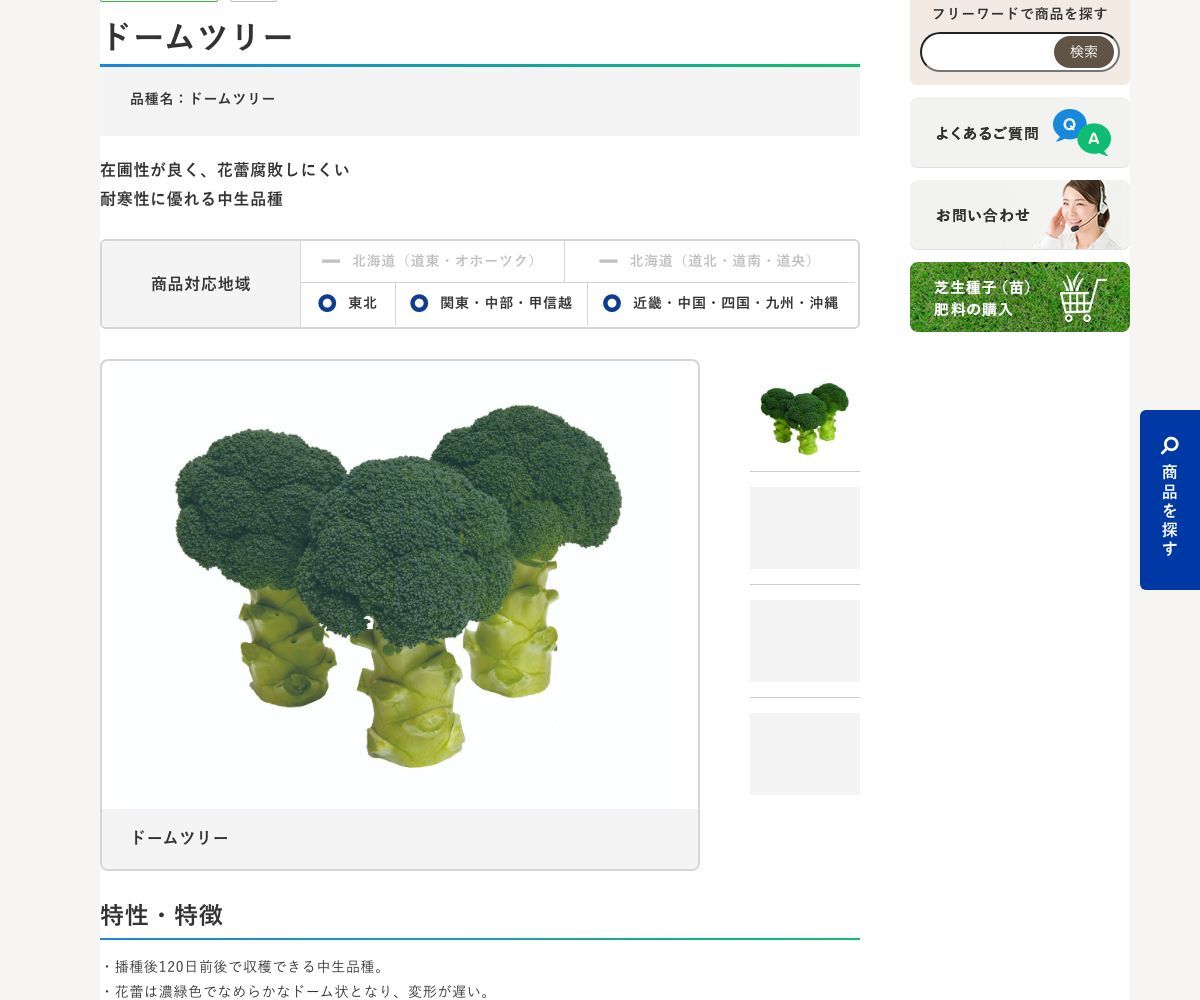Click the 近畿・中国・四国・九州・沖縄 circle marker
The width and height of the screenshot is (1200, 1000).
[x=611, y=303]
